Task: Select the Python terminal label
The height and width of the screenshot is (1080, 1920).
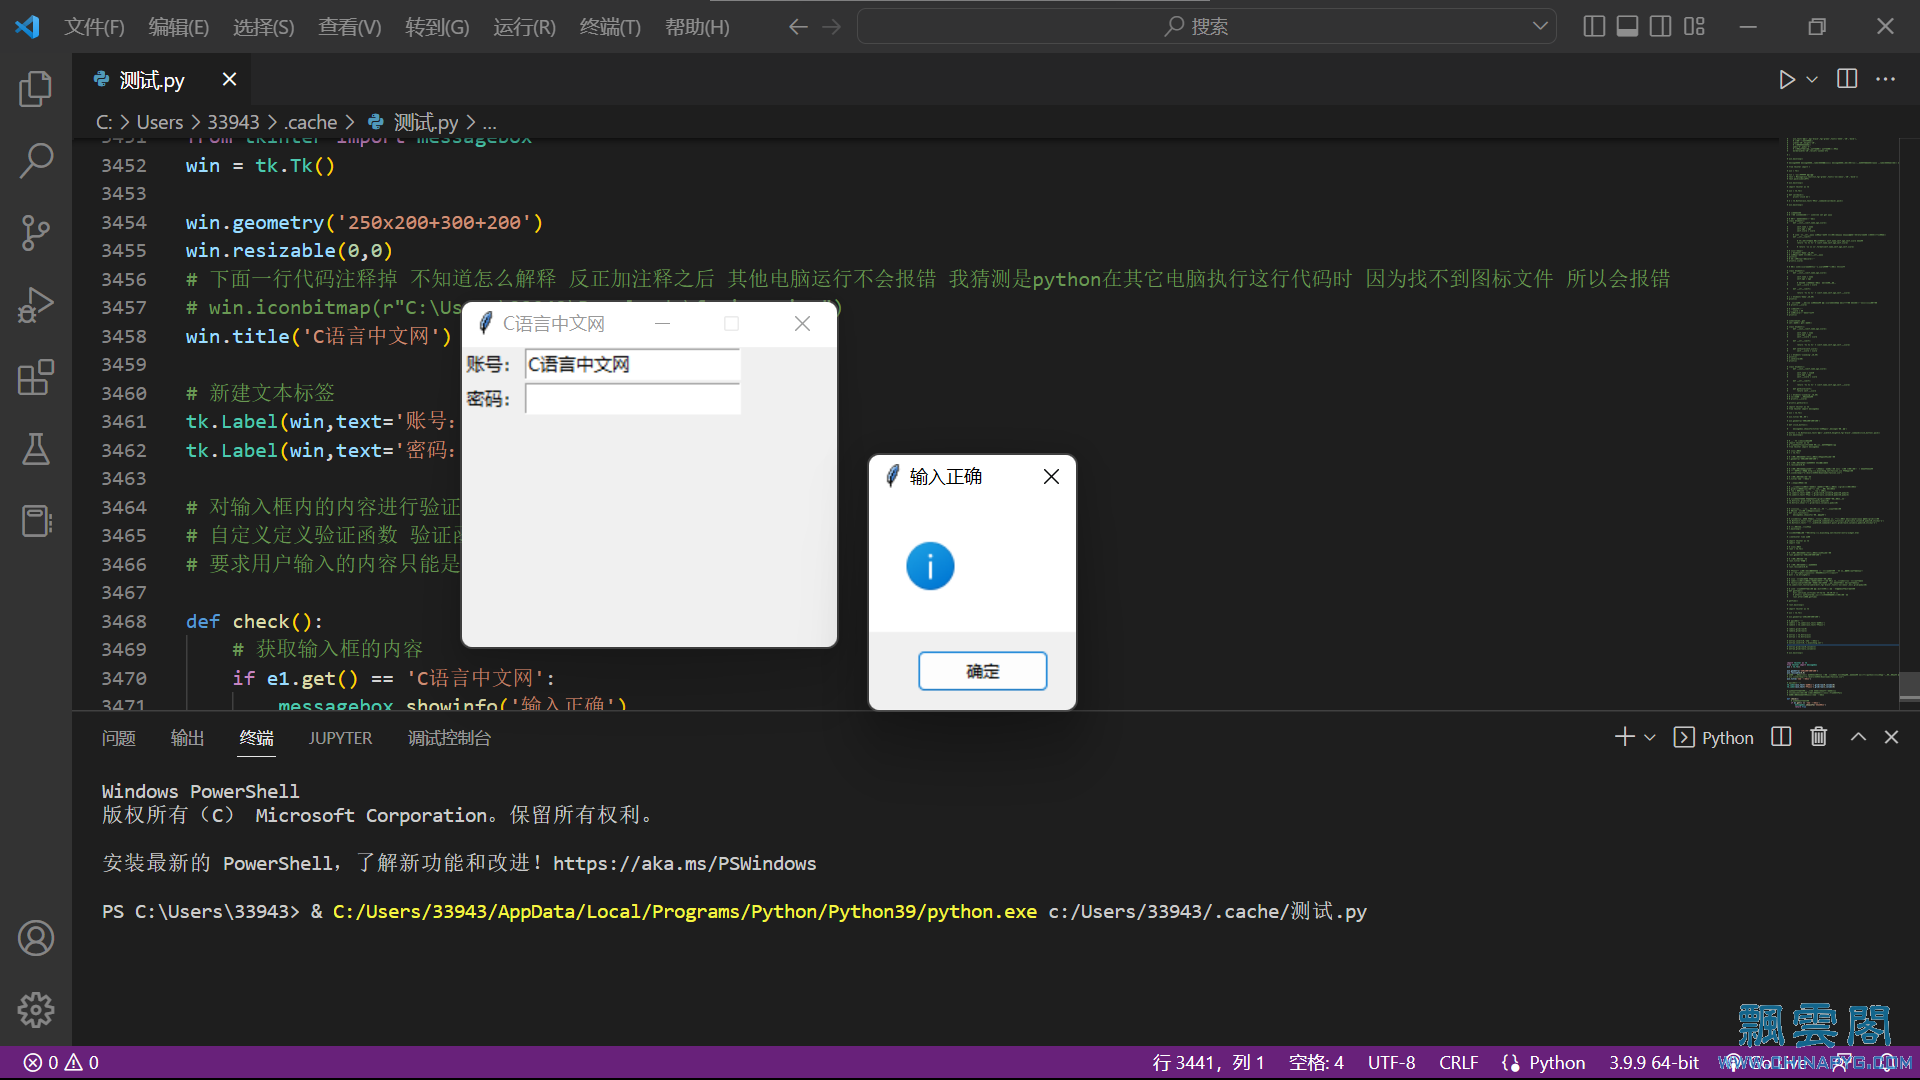Action: 1714,737
